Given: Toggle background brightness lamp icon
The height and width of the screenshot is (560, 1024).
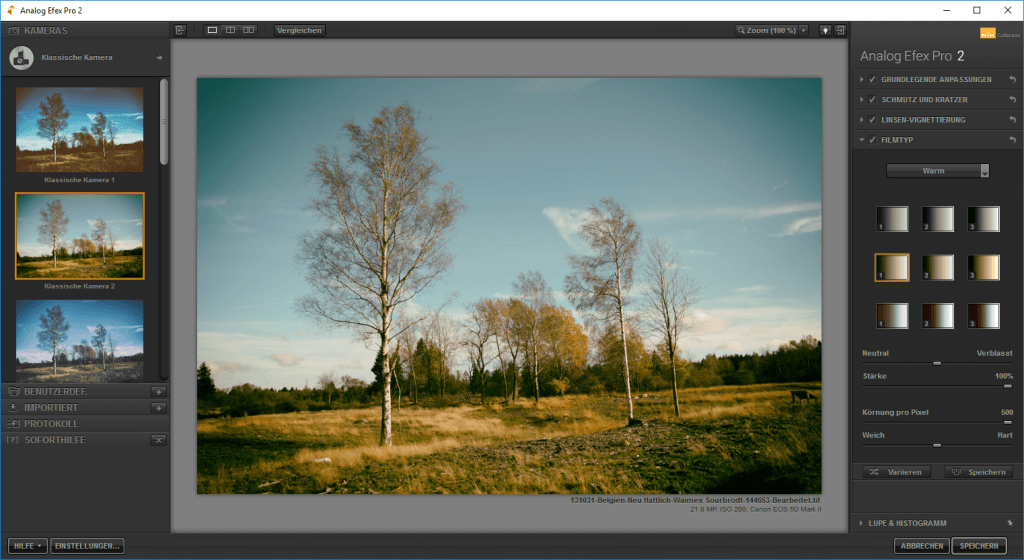Looking at the screenshot, I should (x=825, y=30).
